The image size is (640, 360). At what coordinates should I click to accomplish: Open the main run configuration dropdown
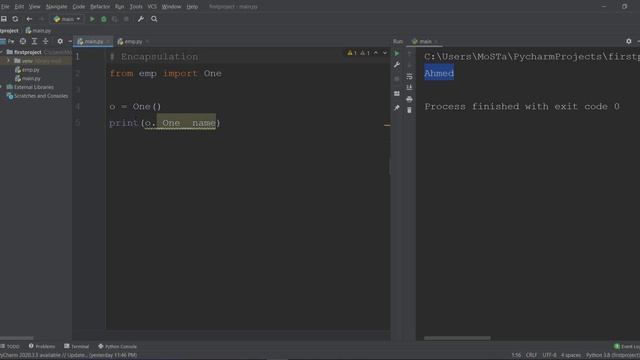(x=67, y=19)
